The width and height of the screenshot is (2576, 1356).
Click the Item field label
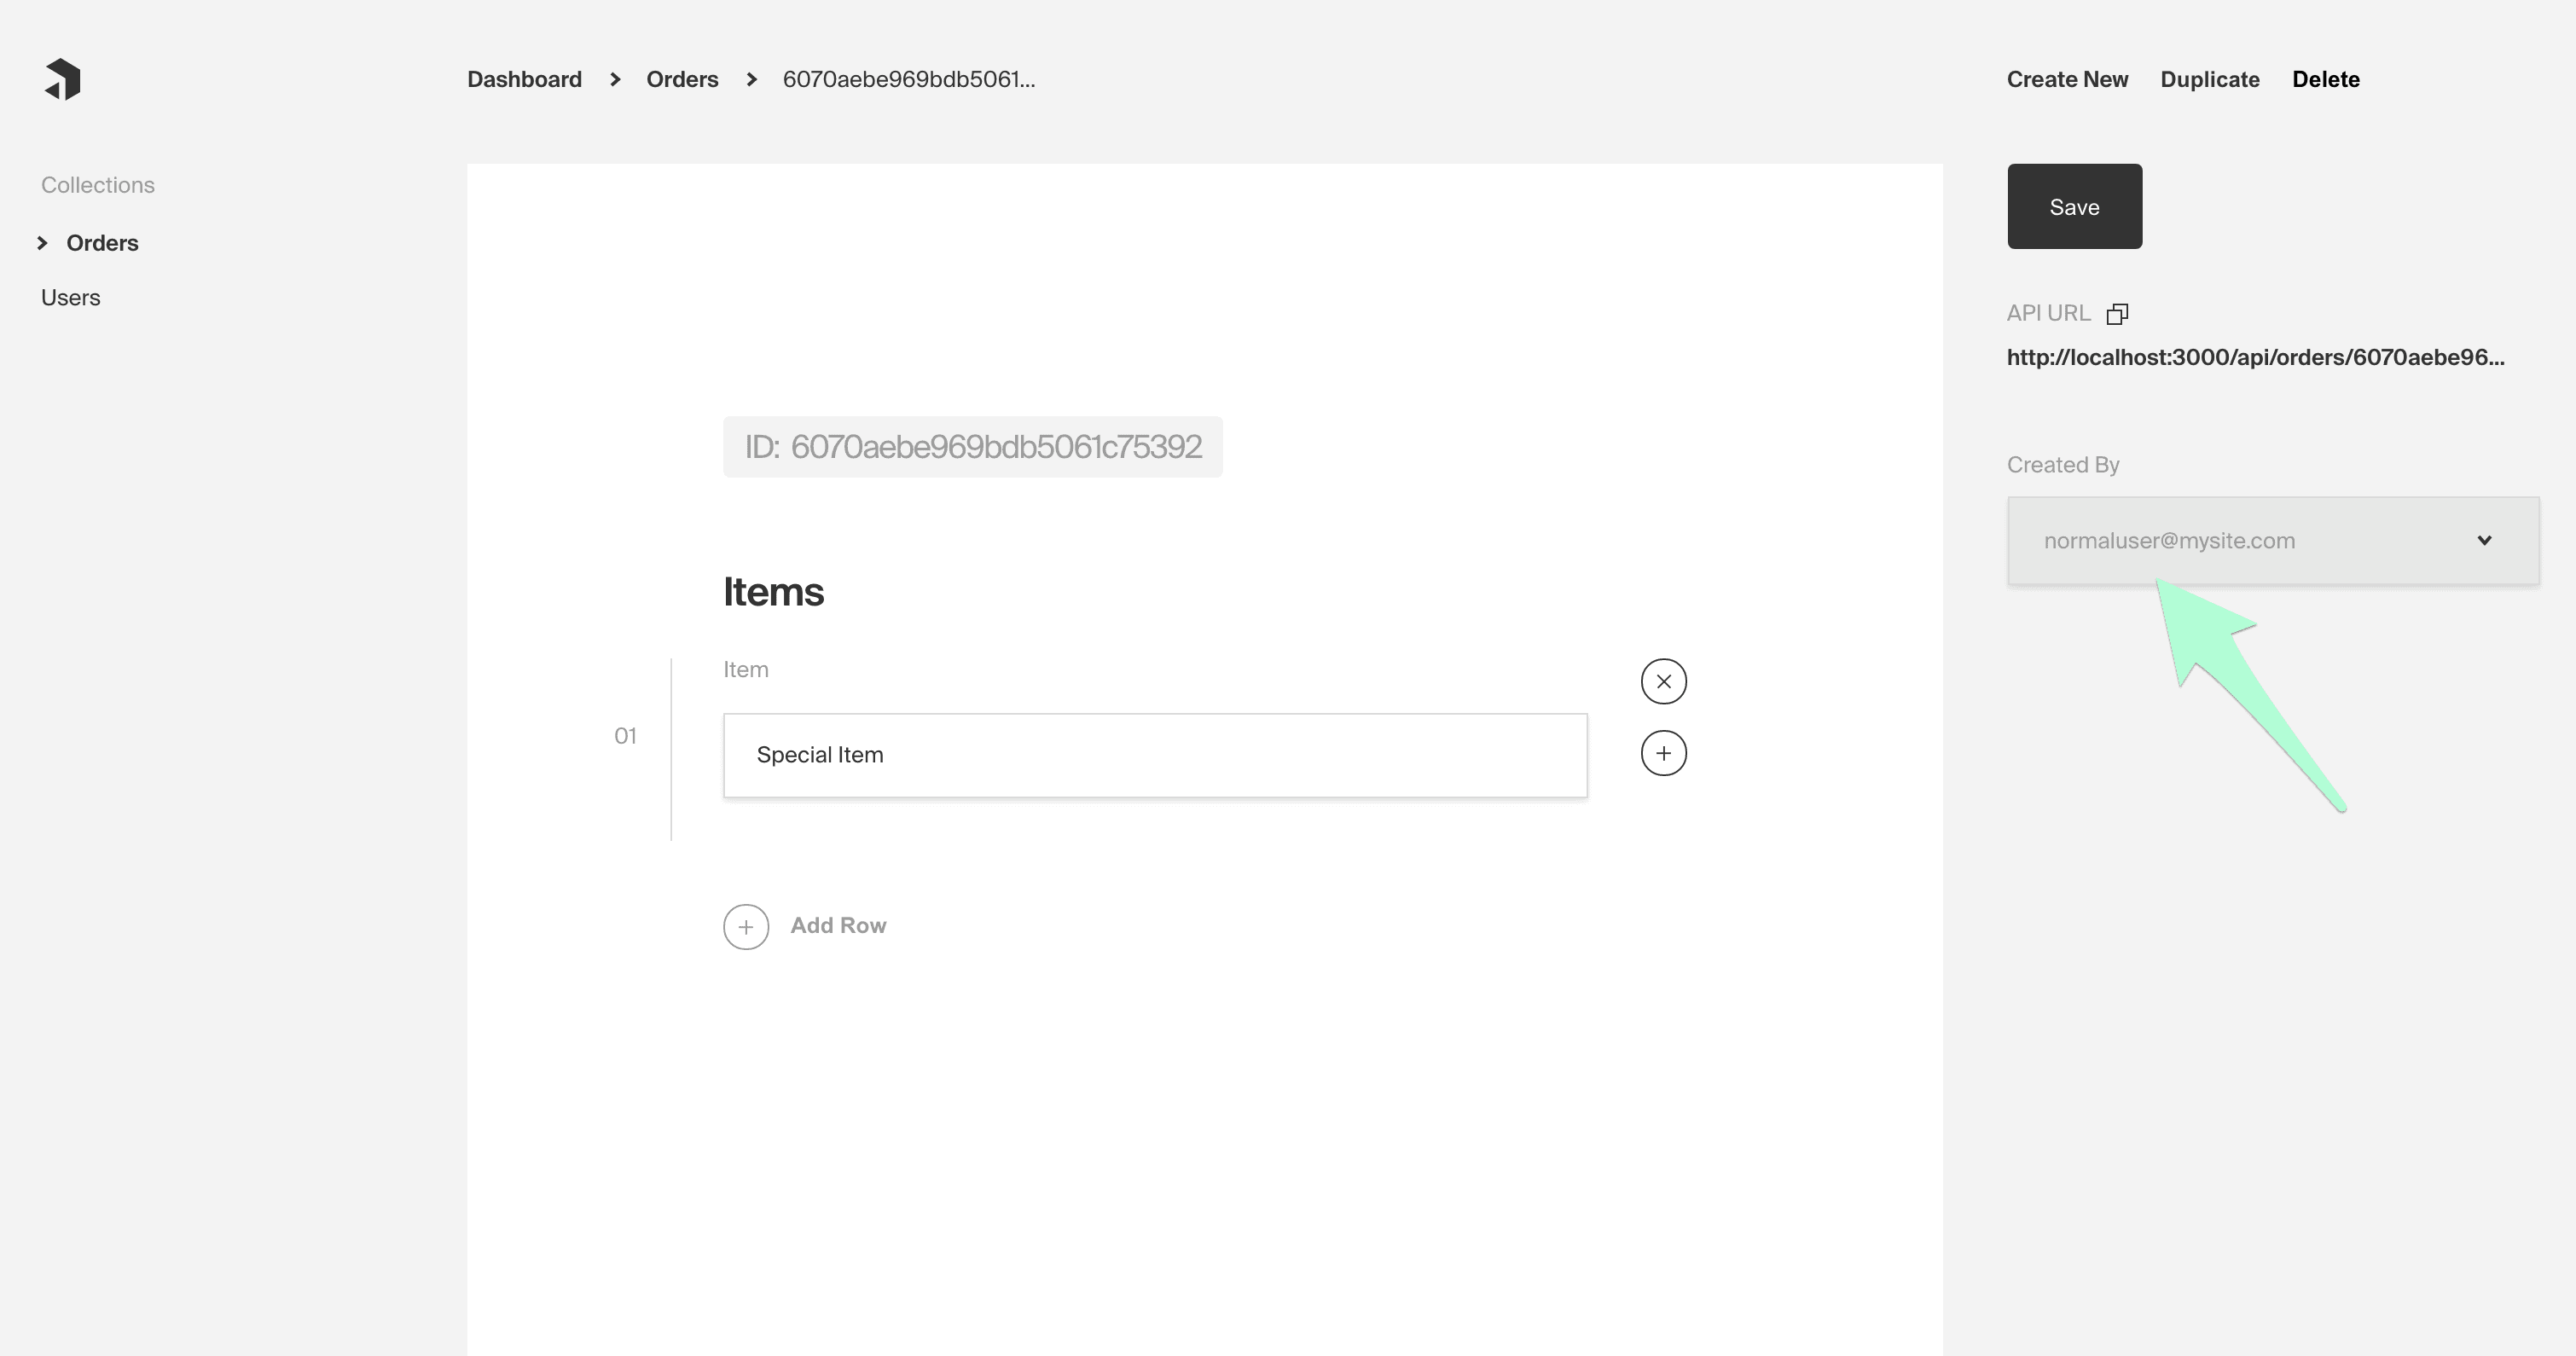pos(745,670)
